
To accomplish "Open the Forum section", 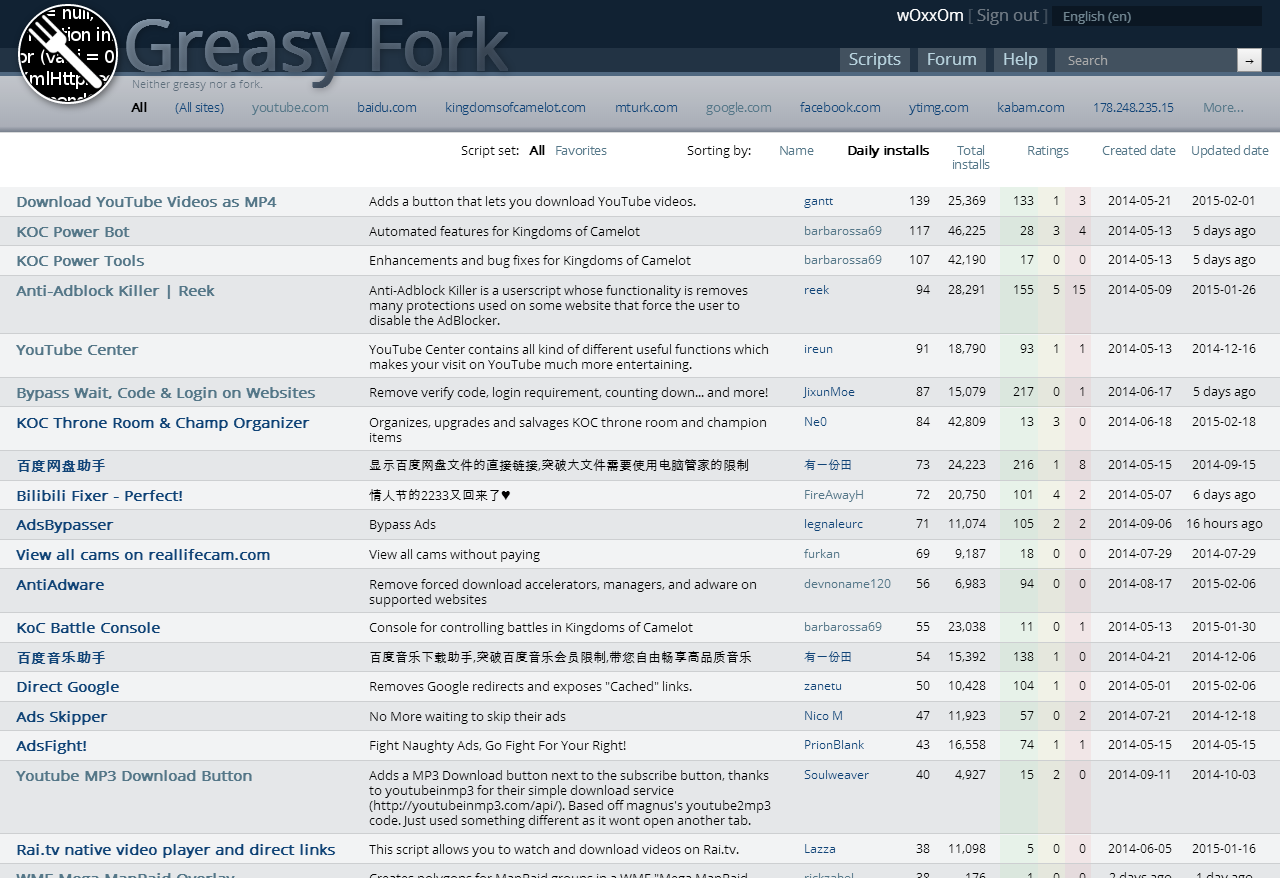I will click(951, 59).
